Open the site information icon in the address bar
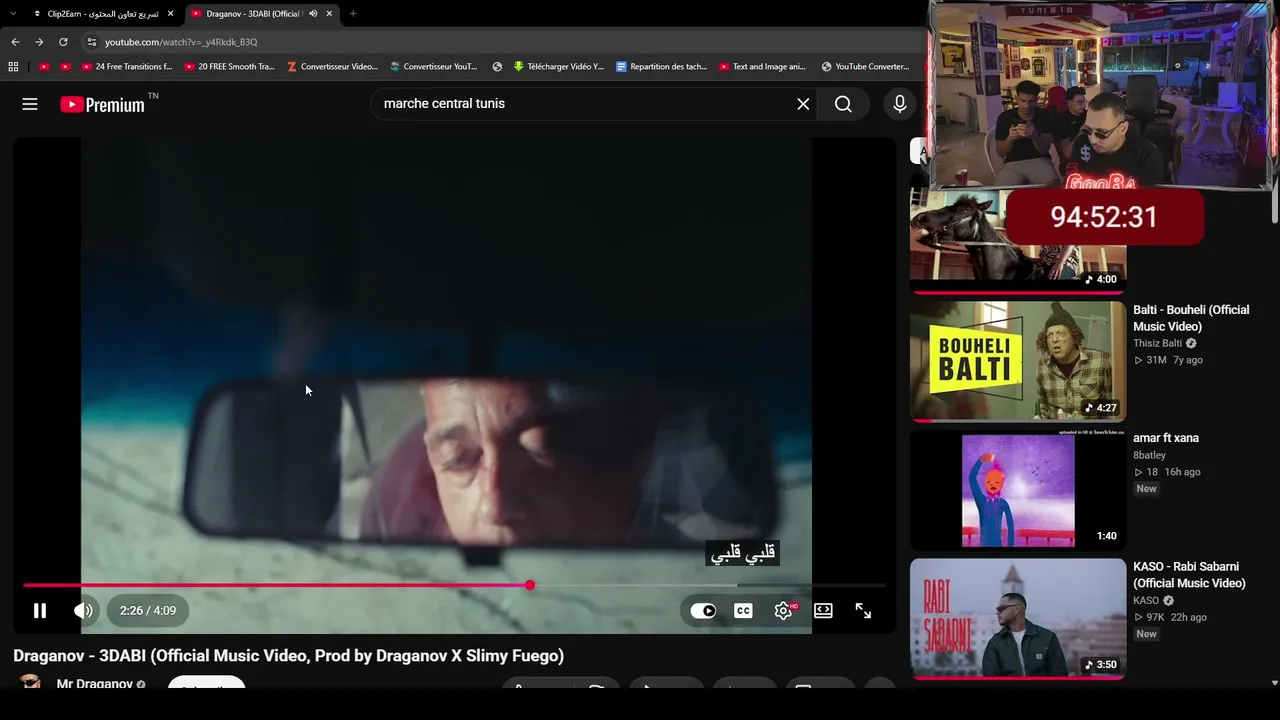Screen dimensions: 1280x720 91,42
